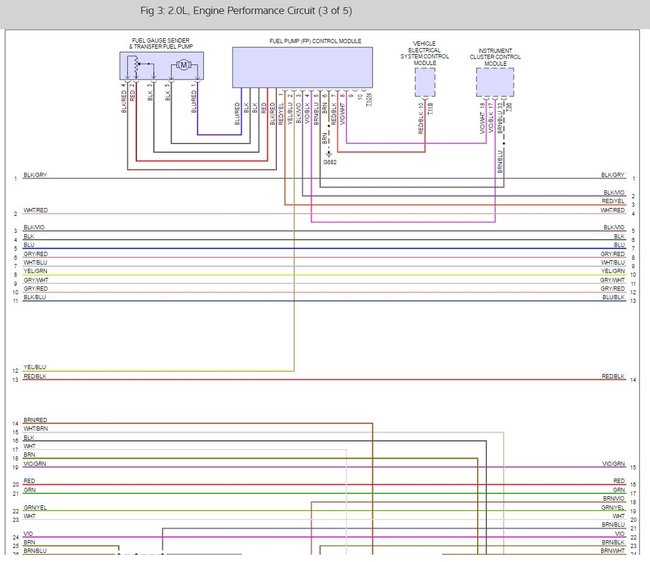Click the 'G682' ground label
Viewport: 650px width, 562px height.
[x=330, y=162]
